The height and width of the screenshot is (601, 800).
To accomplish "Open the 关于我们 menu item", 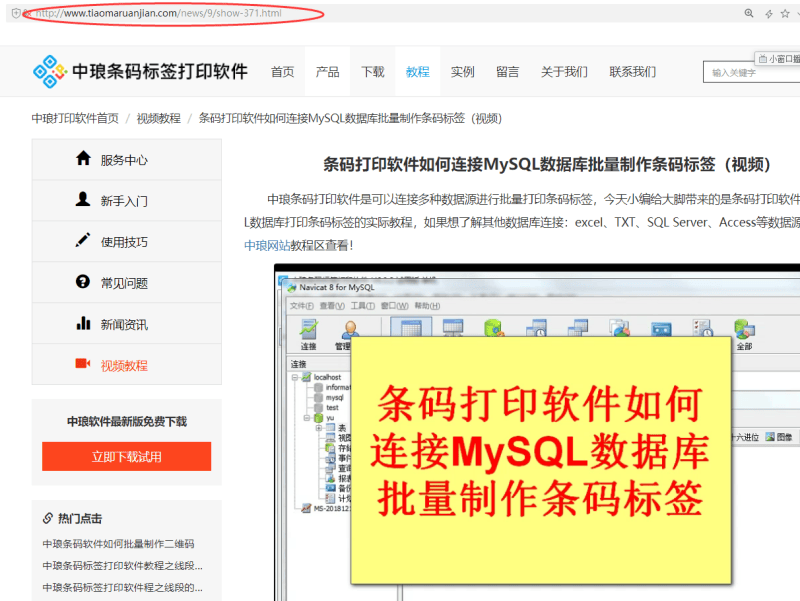I will click(565, 72).
